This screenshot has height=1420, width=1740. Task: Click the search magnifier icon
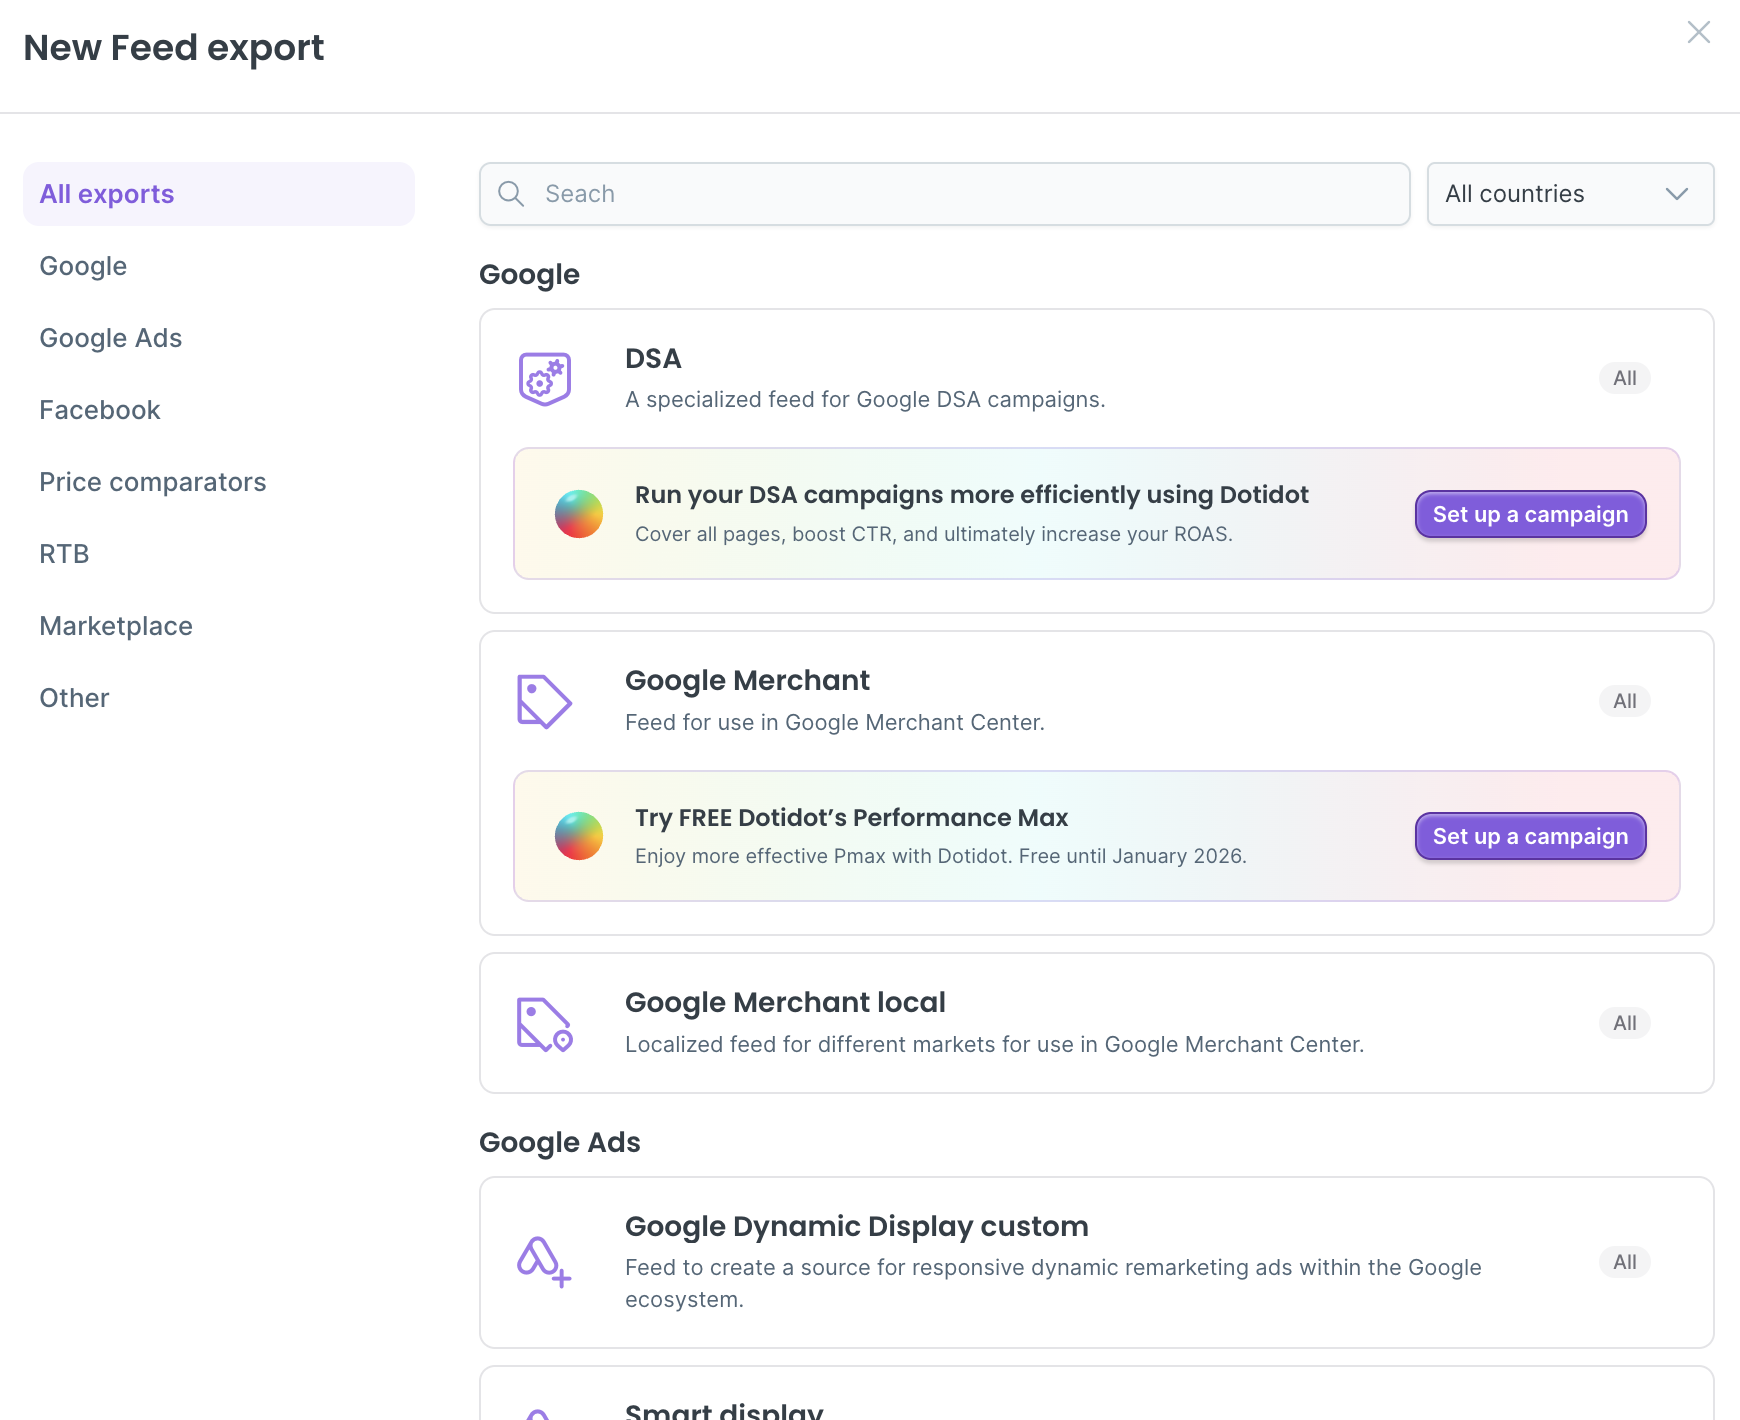point(511,194)
